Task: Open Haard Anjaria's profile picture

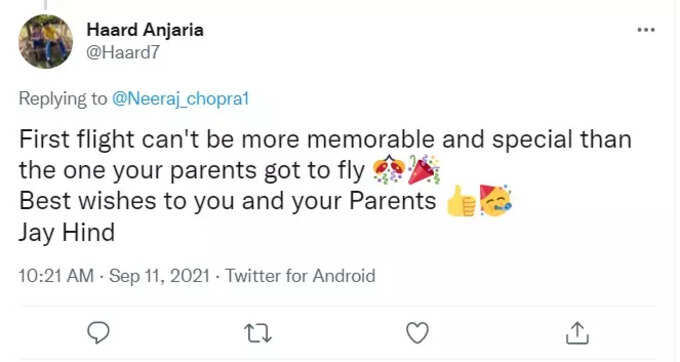Action: click(x=46, y=41)
